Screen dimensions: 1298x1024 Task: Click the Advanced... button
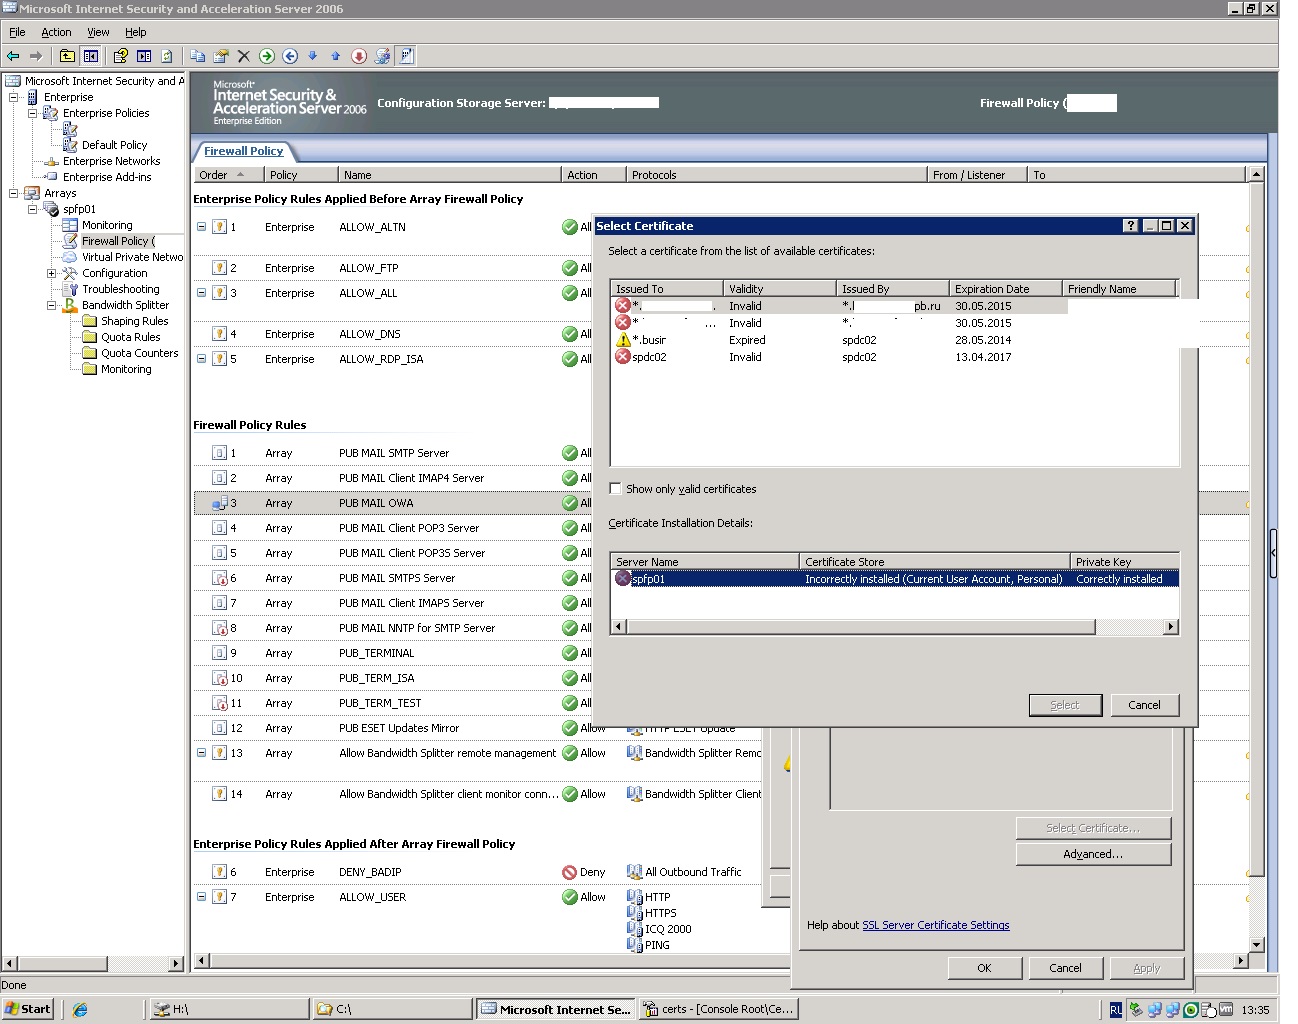point(1093,854)
